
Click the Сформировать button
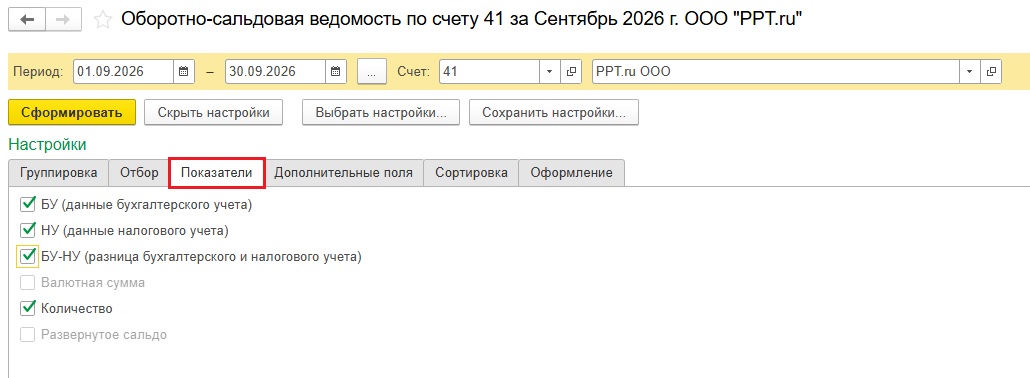point(72,112)
